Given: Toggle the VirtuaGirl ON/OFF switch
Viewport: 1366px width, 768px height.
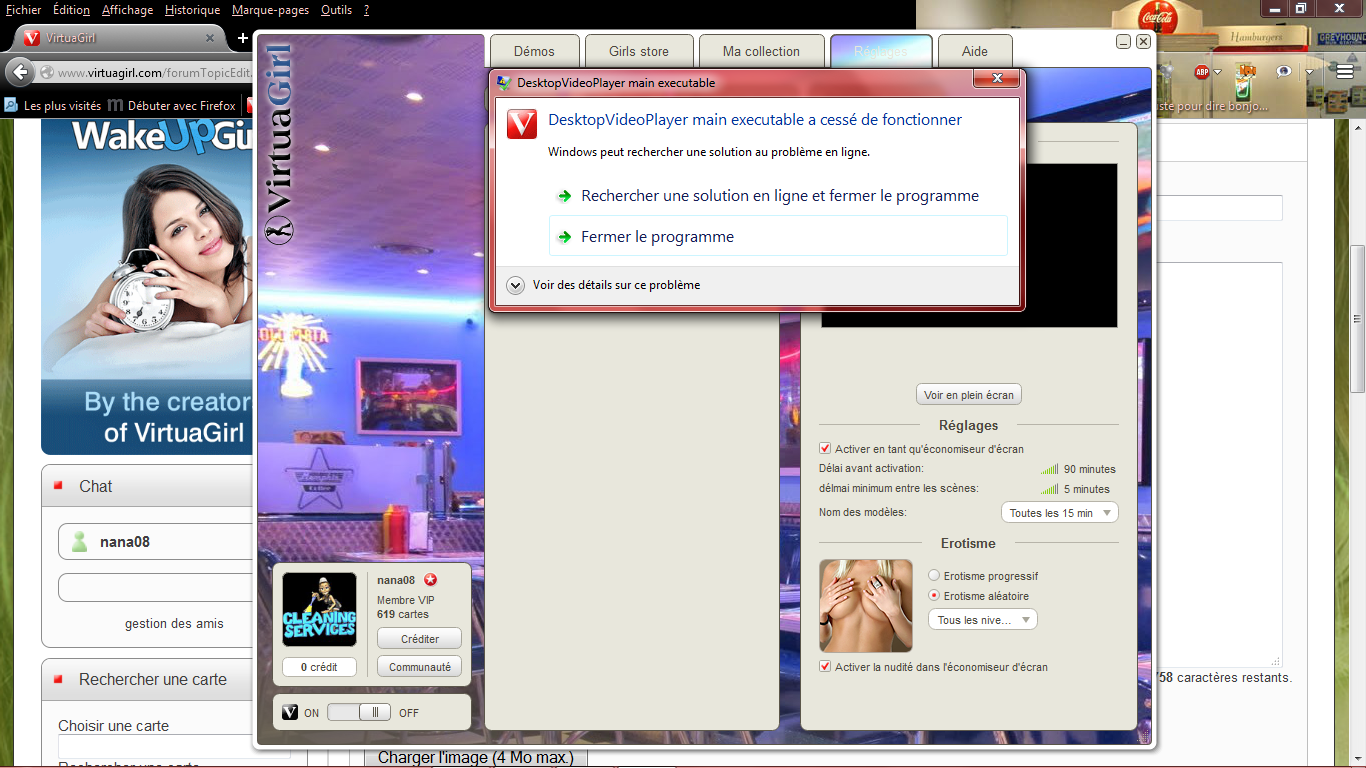Looking at the screenshot, I should pos(360,713).
